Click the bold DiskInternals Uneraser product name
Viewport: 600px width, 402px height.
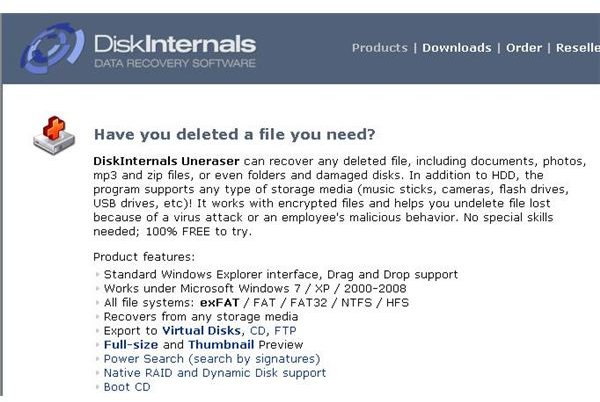coord(166,161)
